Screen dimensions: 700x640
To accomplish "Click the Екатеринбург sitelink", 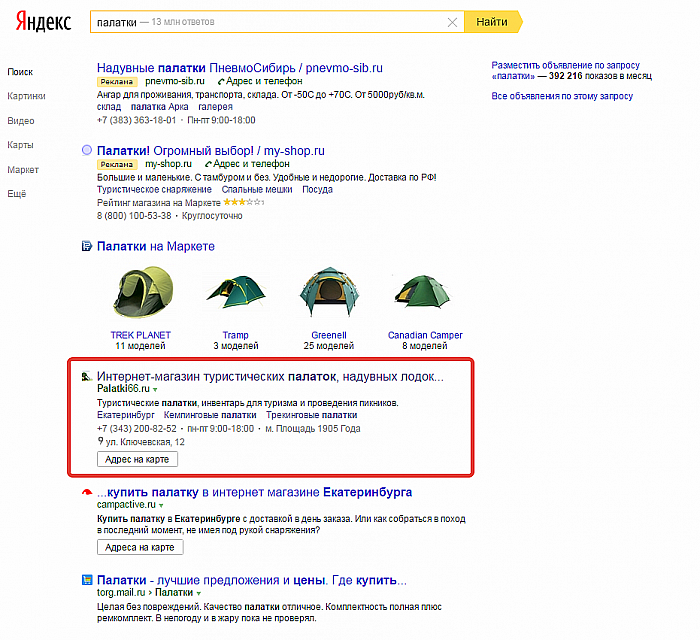I will pos(126,415).
